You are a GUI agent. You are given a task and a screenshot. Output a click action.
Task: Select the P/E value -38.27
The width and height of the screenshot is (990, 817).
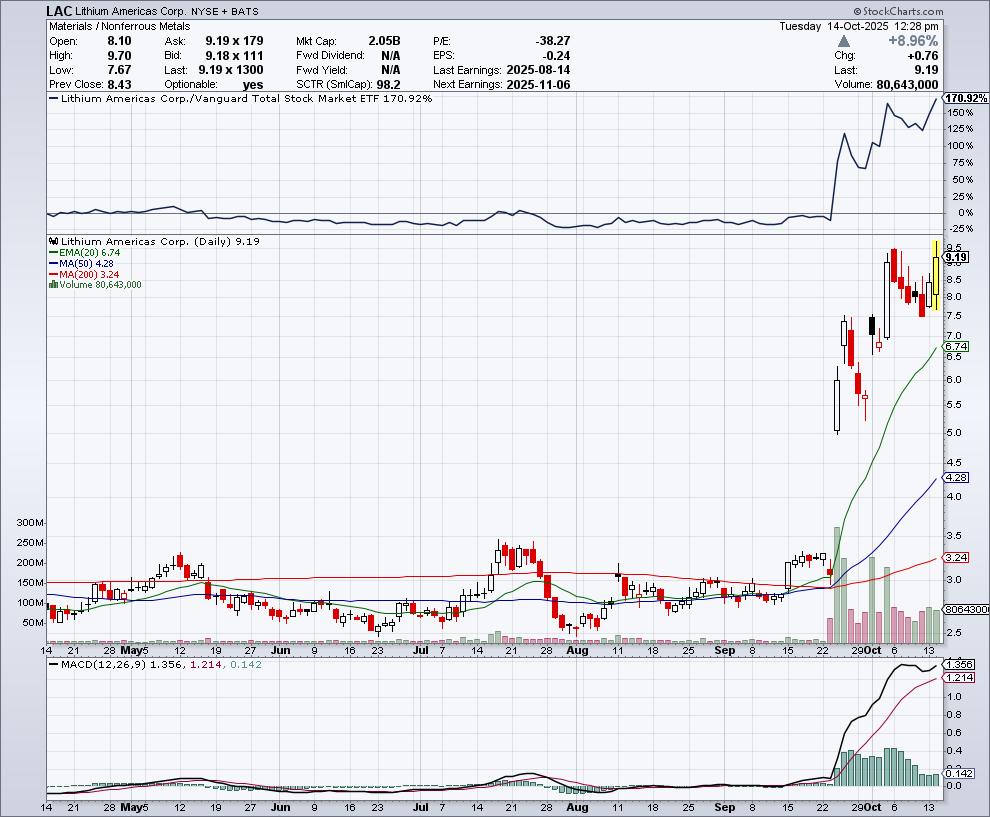(552, 41)
